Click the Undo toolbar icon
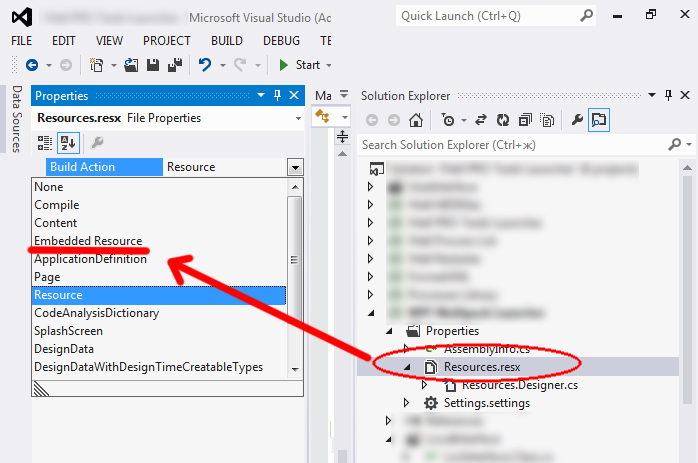 (205, 65)
